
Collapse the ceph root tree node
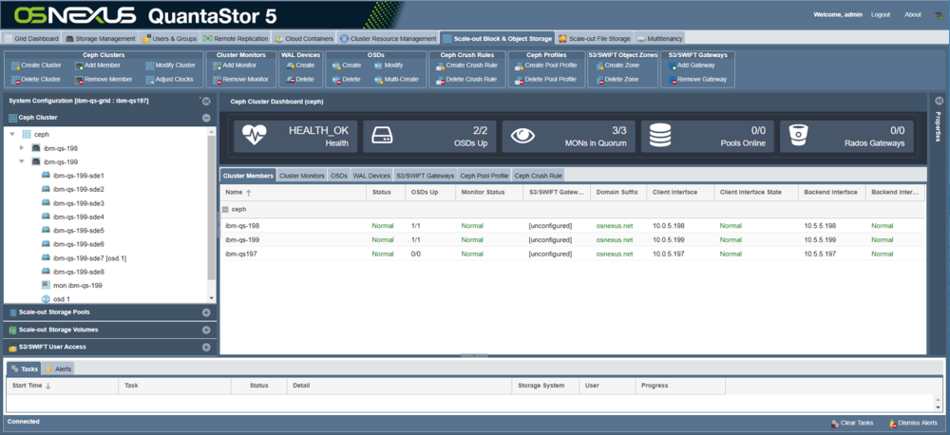[x=12, y=134]
